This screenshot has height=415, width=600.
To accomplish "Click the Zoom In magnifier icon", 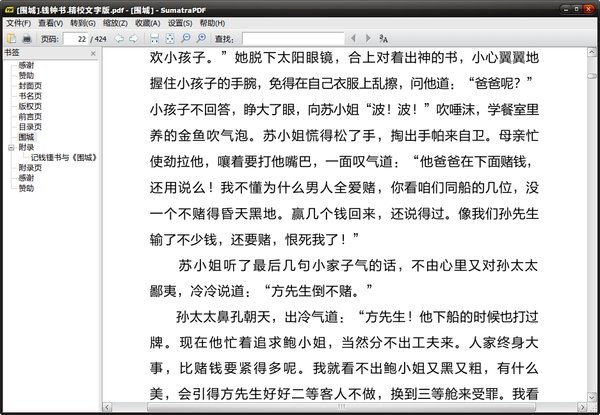I will point(201,38).
